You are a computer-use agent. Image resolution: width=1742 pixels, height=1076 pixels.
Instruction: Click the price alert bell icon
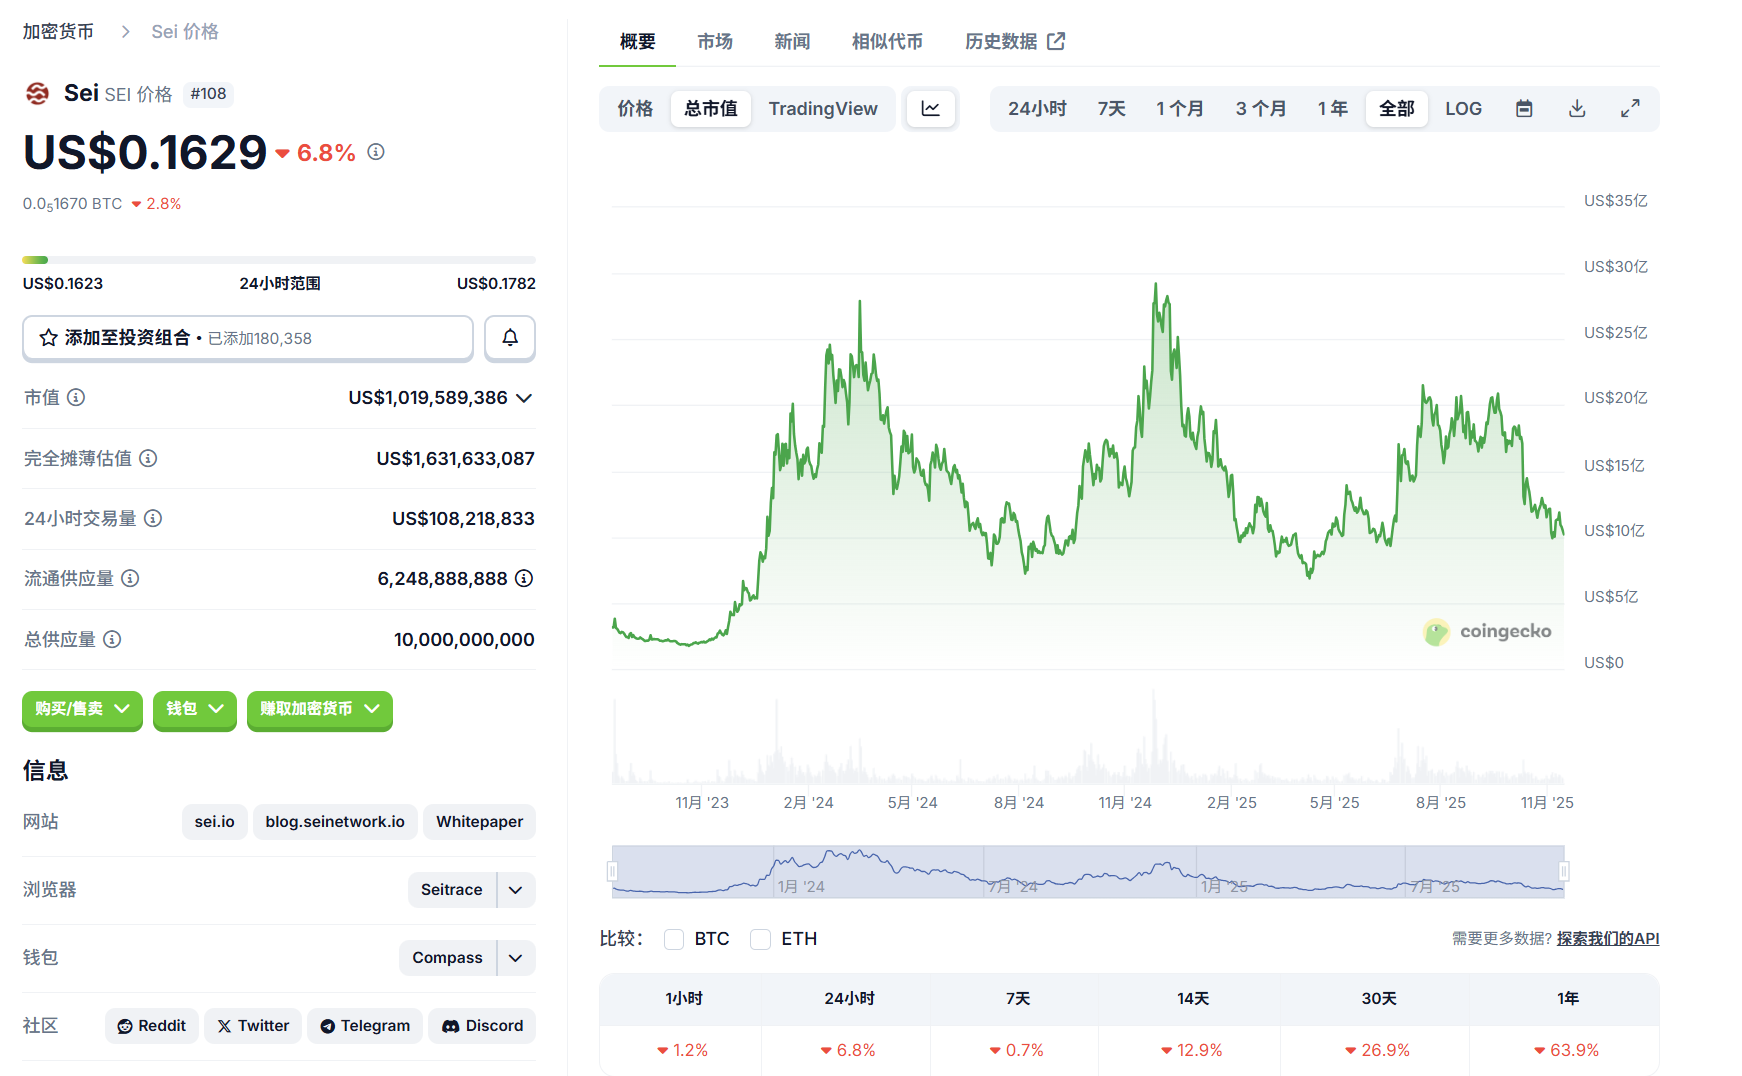(x=510, y=338)
